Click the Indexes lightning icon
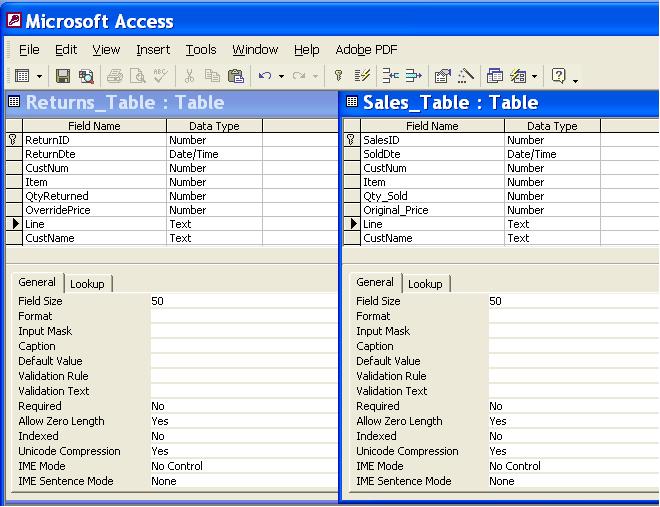This screenshot has width=660, height=507. [x=362, y=76]
